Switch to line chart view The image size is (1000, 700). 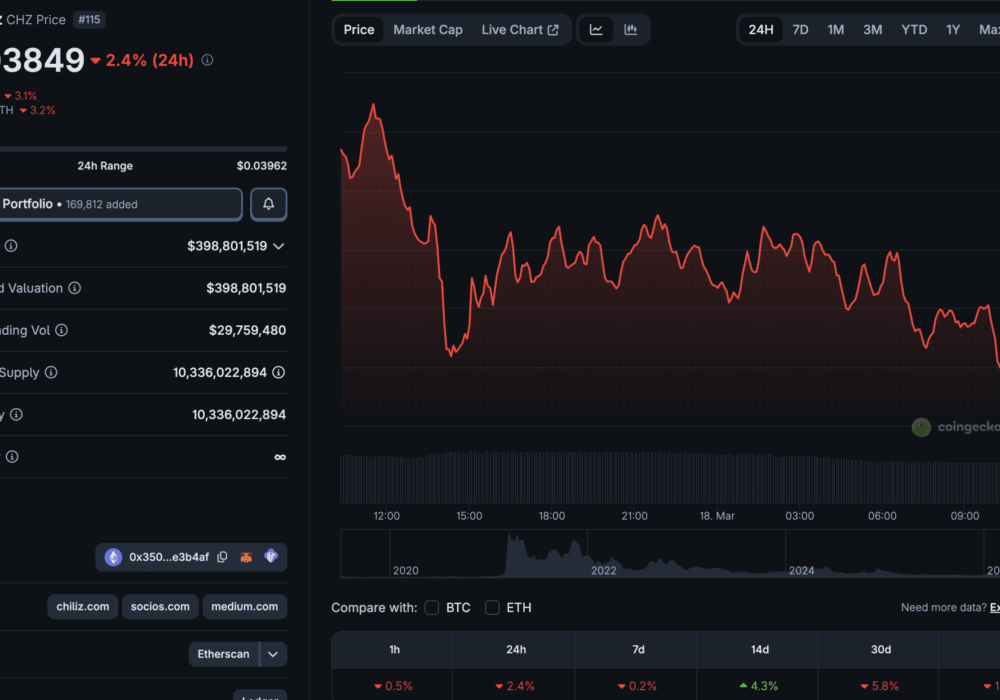point(596,30)
